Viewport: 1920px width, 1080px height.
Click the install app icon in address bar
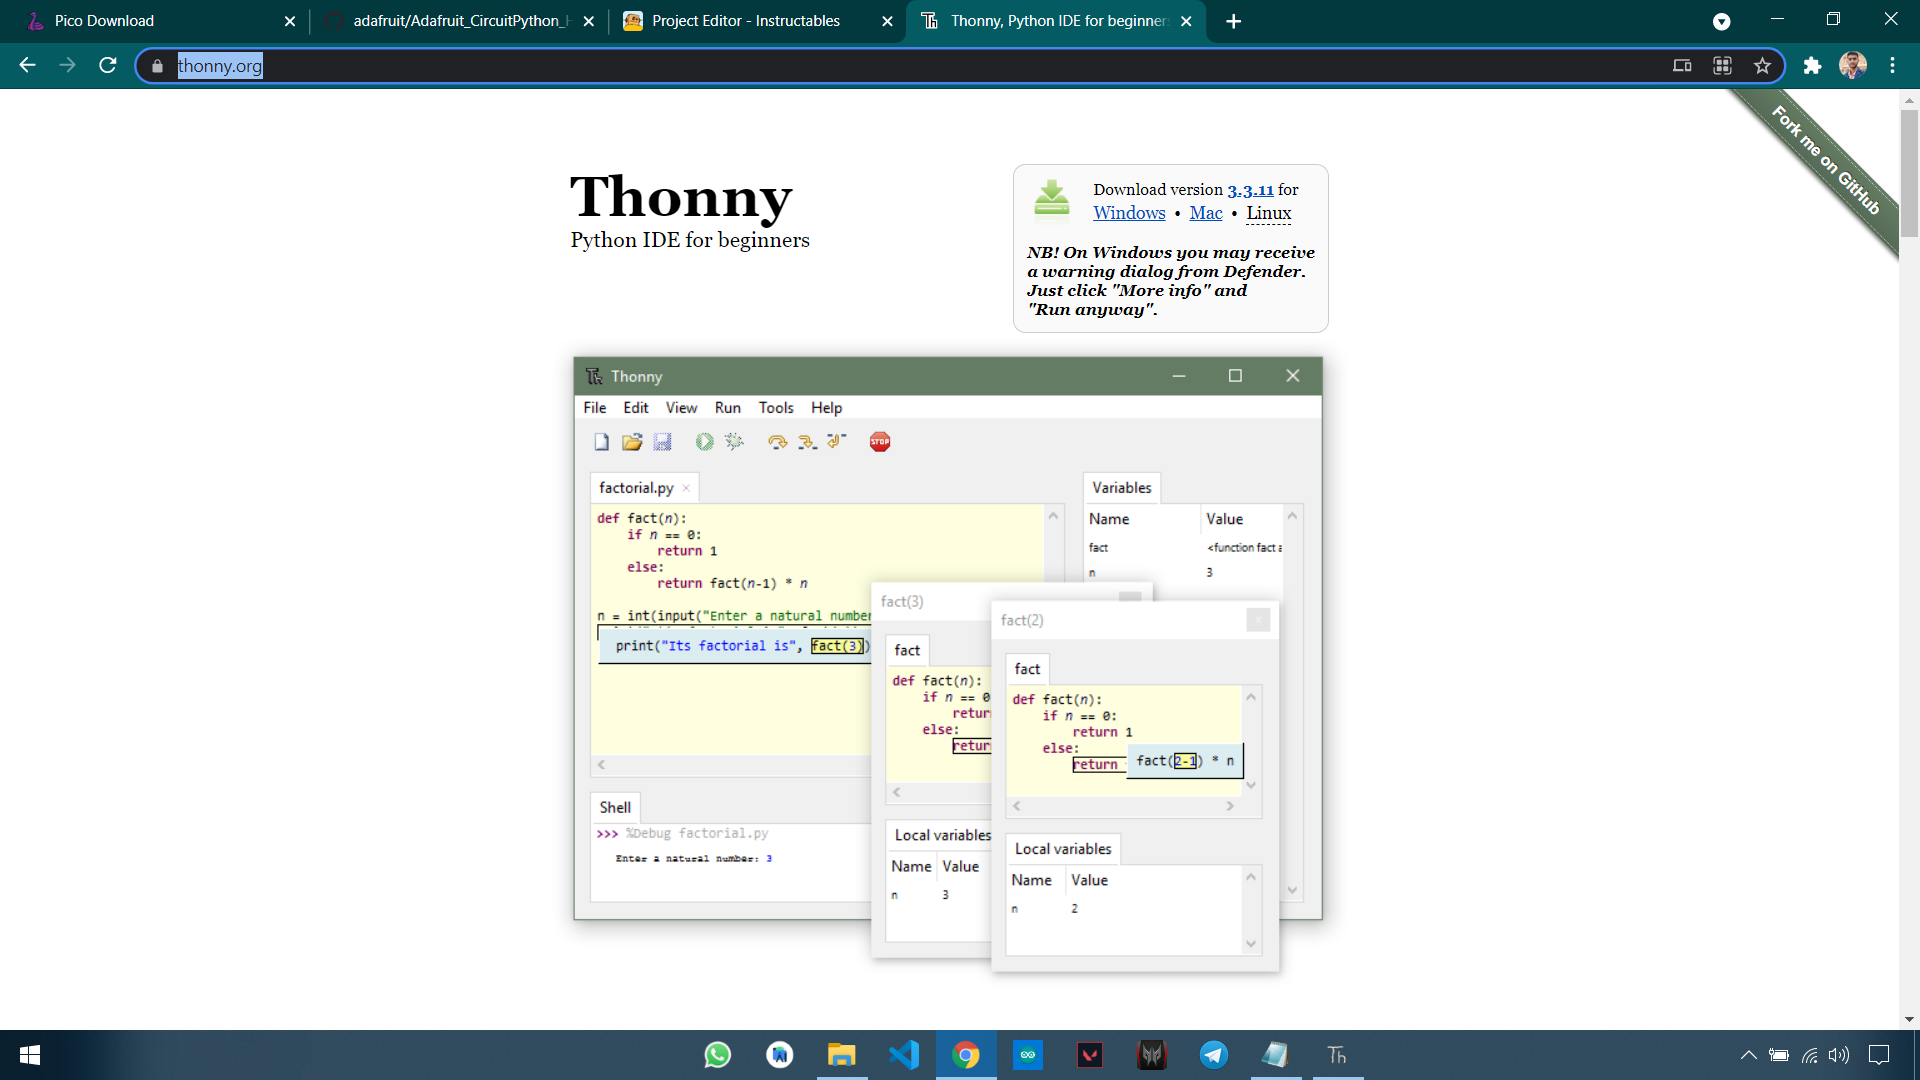(x=1682, y=66)
